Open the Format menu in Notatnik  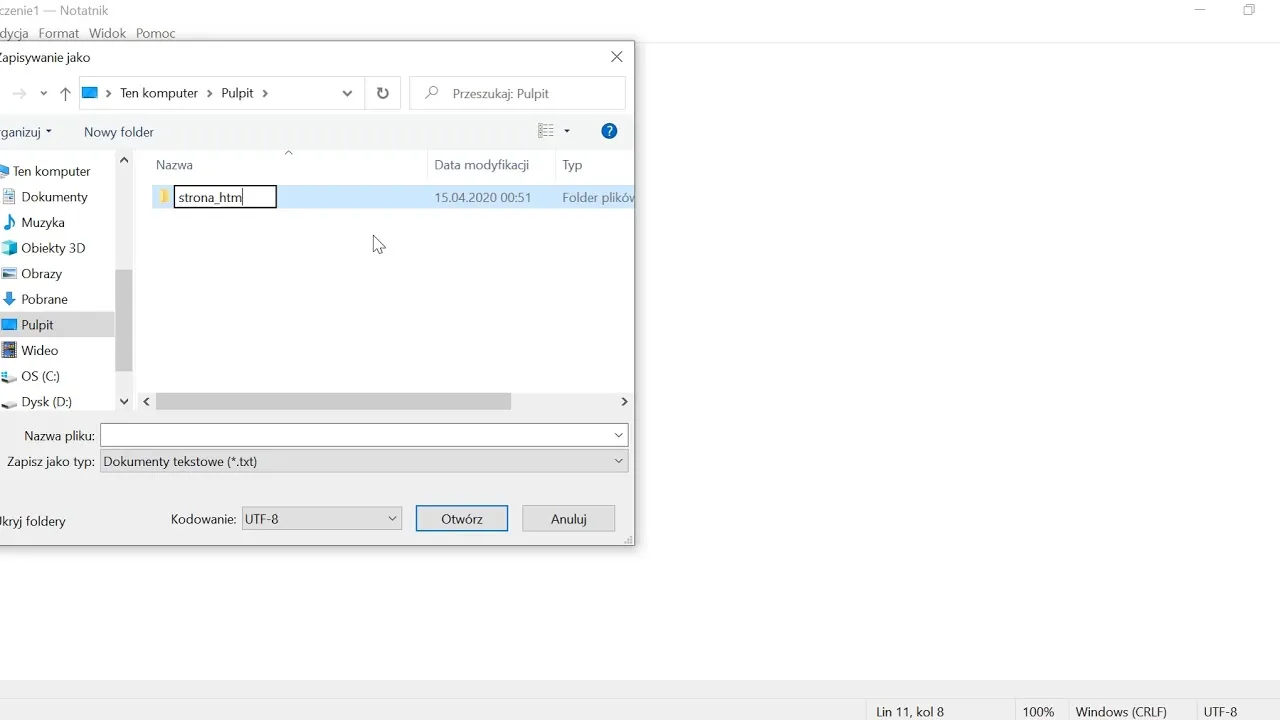tap(59, 33)
